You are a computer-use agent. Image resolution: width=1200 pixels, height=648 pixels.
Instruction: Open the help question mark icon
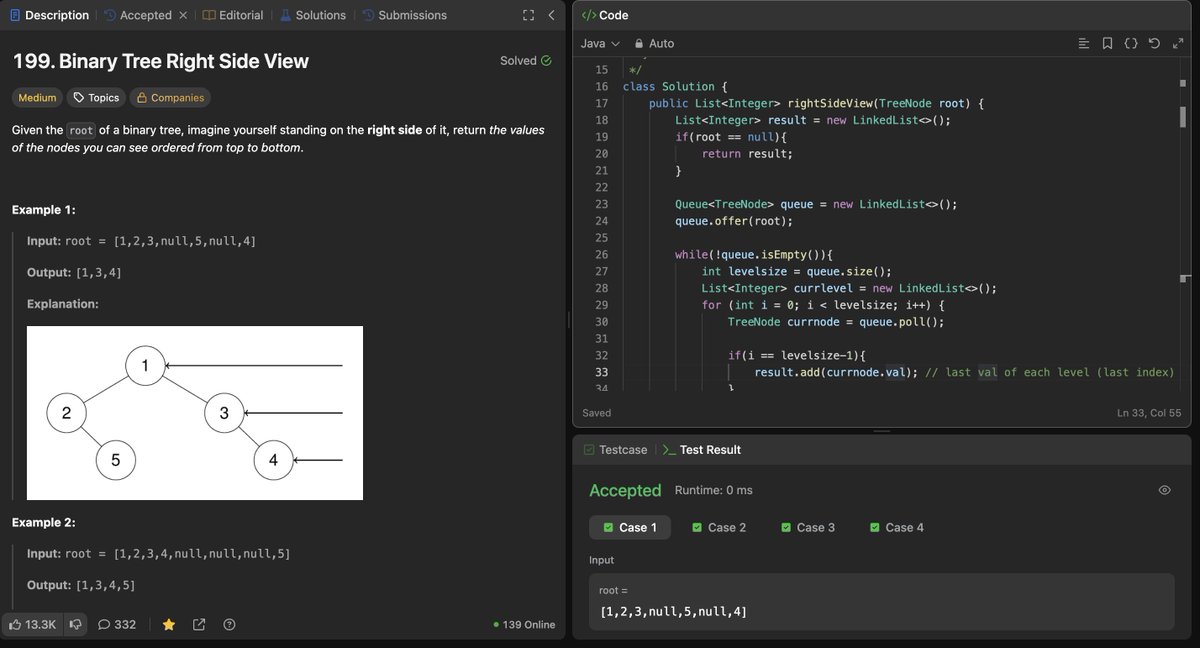click(229, 624)
